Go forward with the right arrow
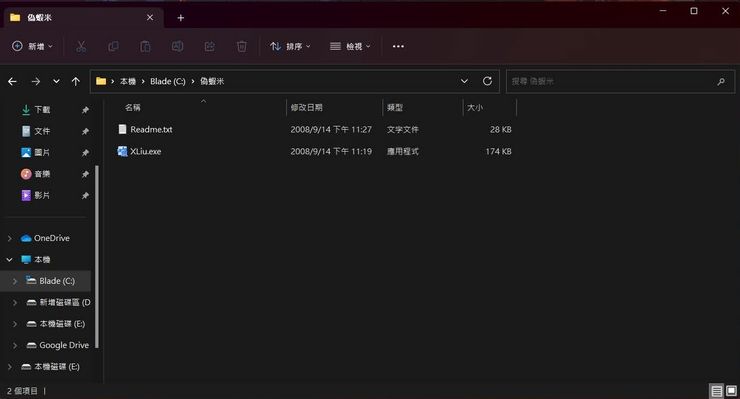This screenshot has height=399, width=740. pos(35,81)
